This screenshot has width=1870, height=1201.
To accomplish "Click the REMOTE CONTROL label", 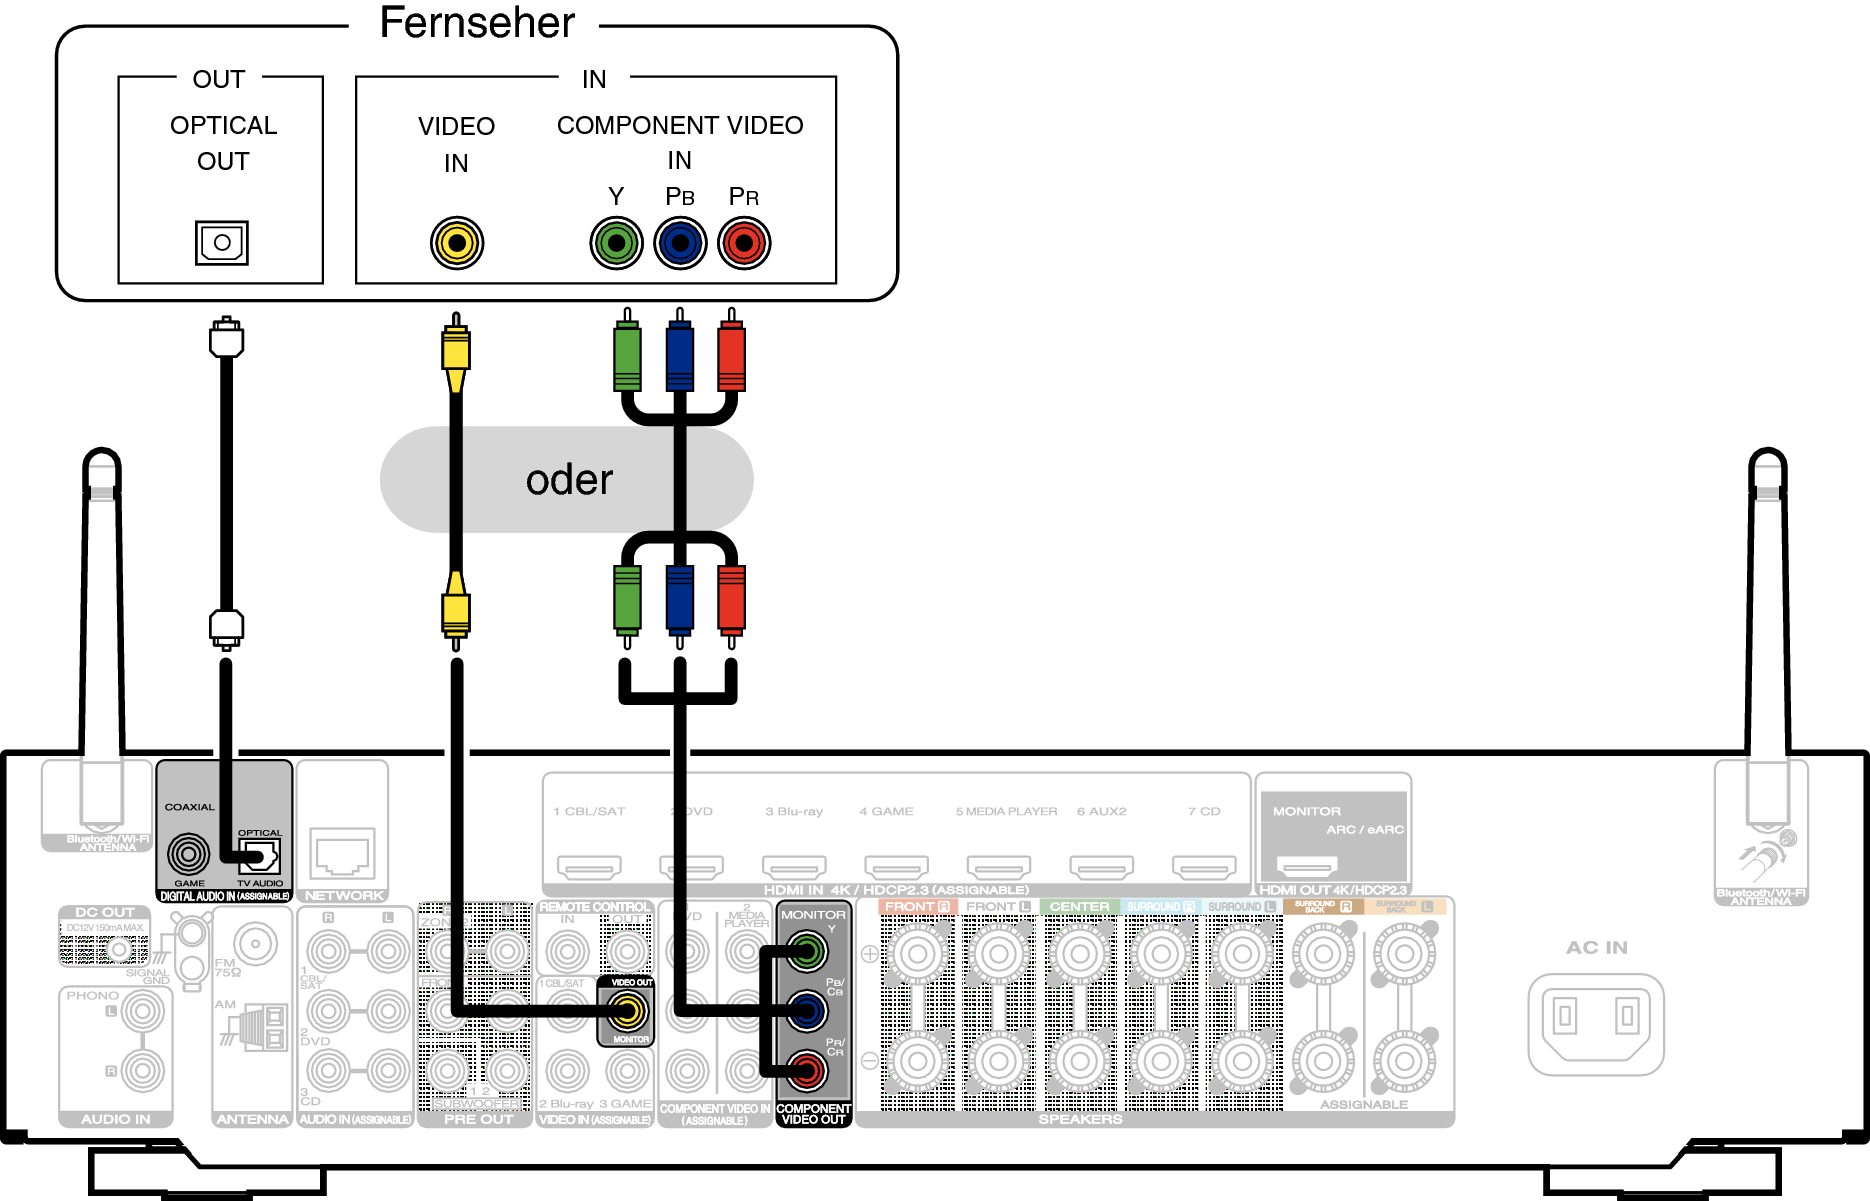I will pos(595,907).
